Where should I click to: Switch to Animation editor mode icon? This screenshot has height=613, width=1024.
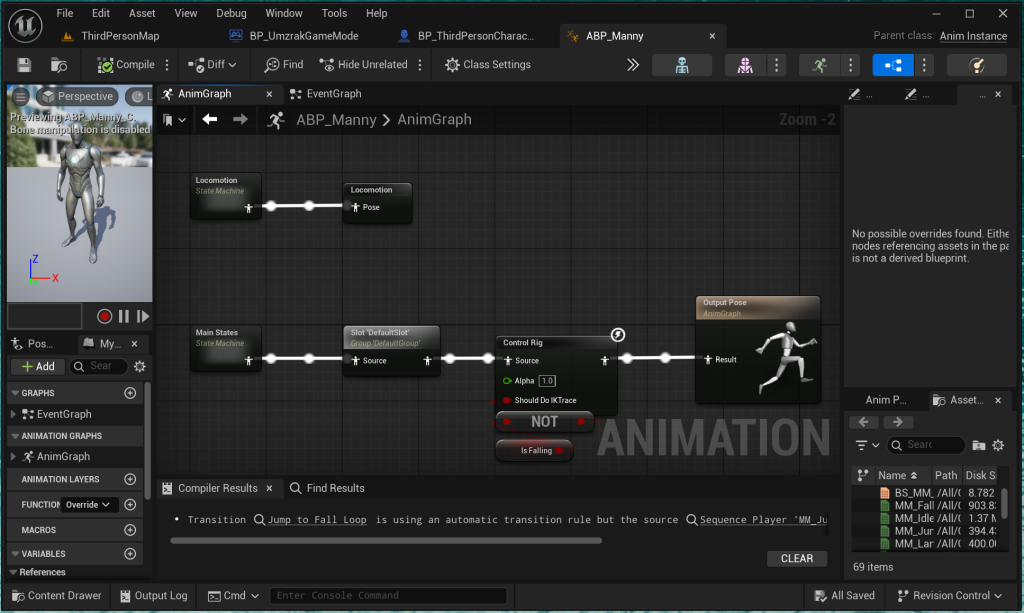pos(820,65)
